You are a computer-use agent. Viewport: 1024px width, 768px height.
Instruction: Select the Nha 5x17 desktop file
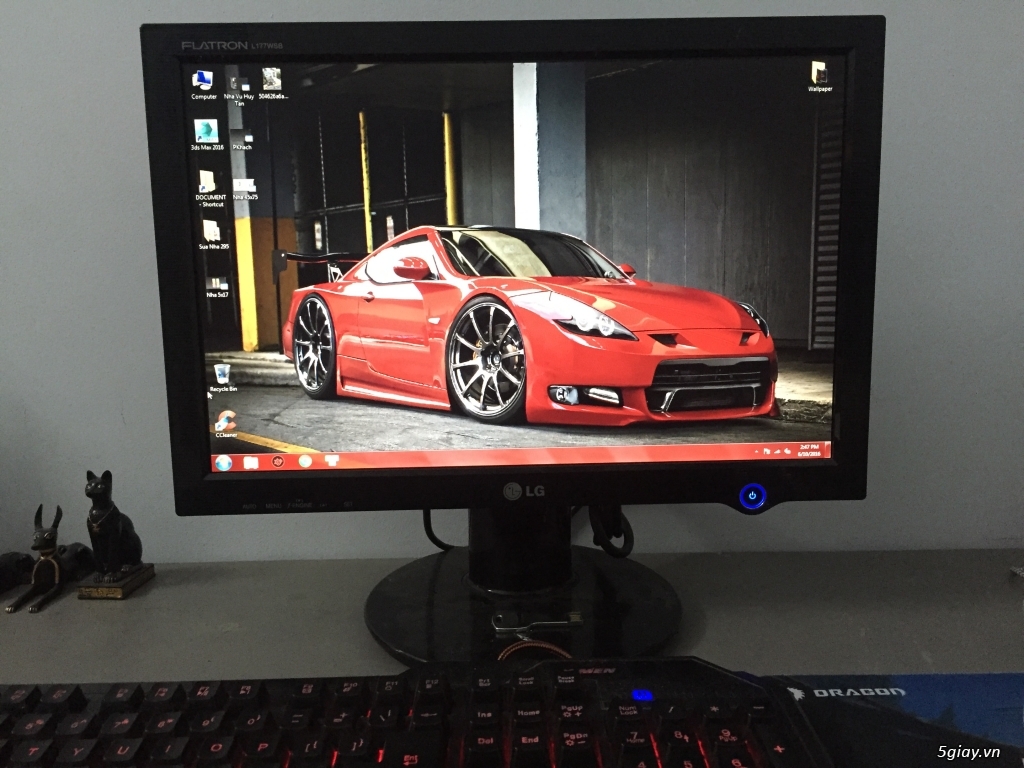click(217, 284)
